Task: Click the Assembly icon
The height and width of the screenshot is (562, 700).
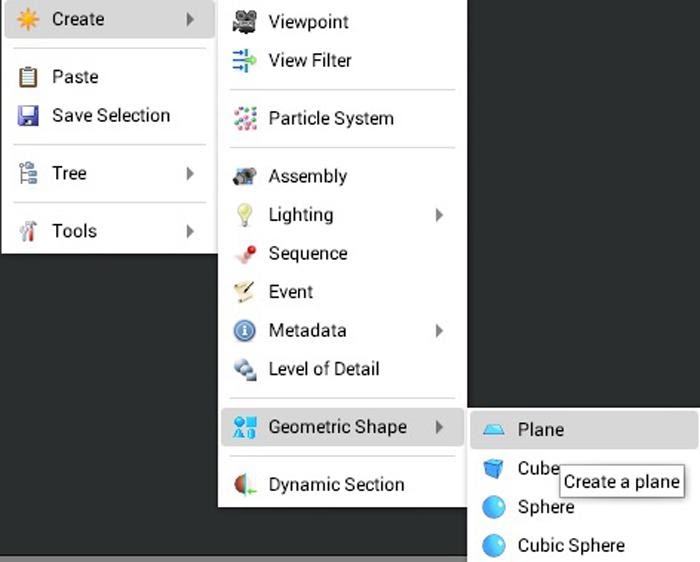Action: (245, 176)
